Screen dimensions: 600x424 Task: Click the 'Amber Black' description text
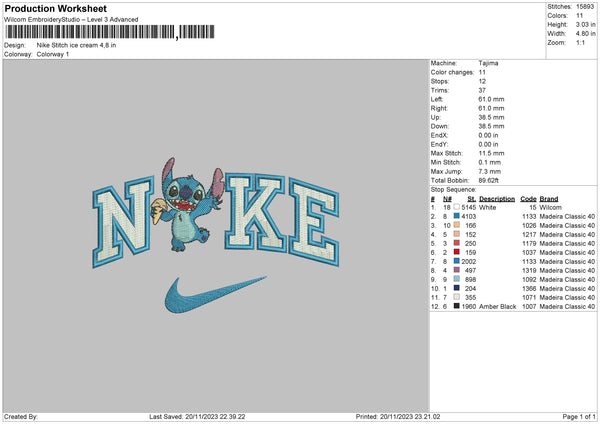tap(497, 307)
